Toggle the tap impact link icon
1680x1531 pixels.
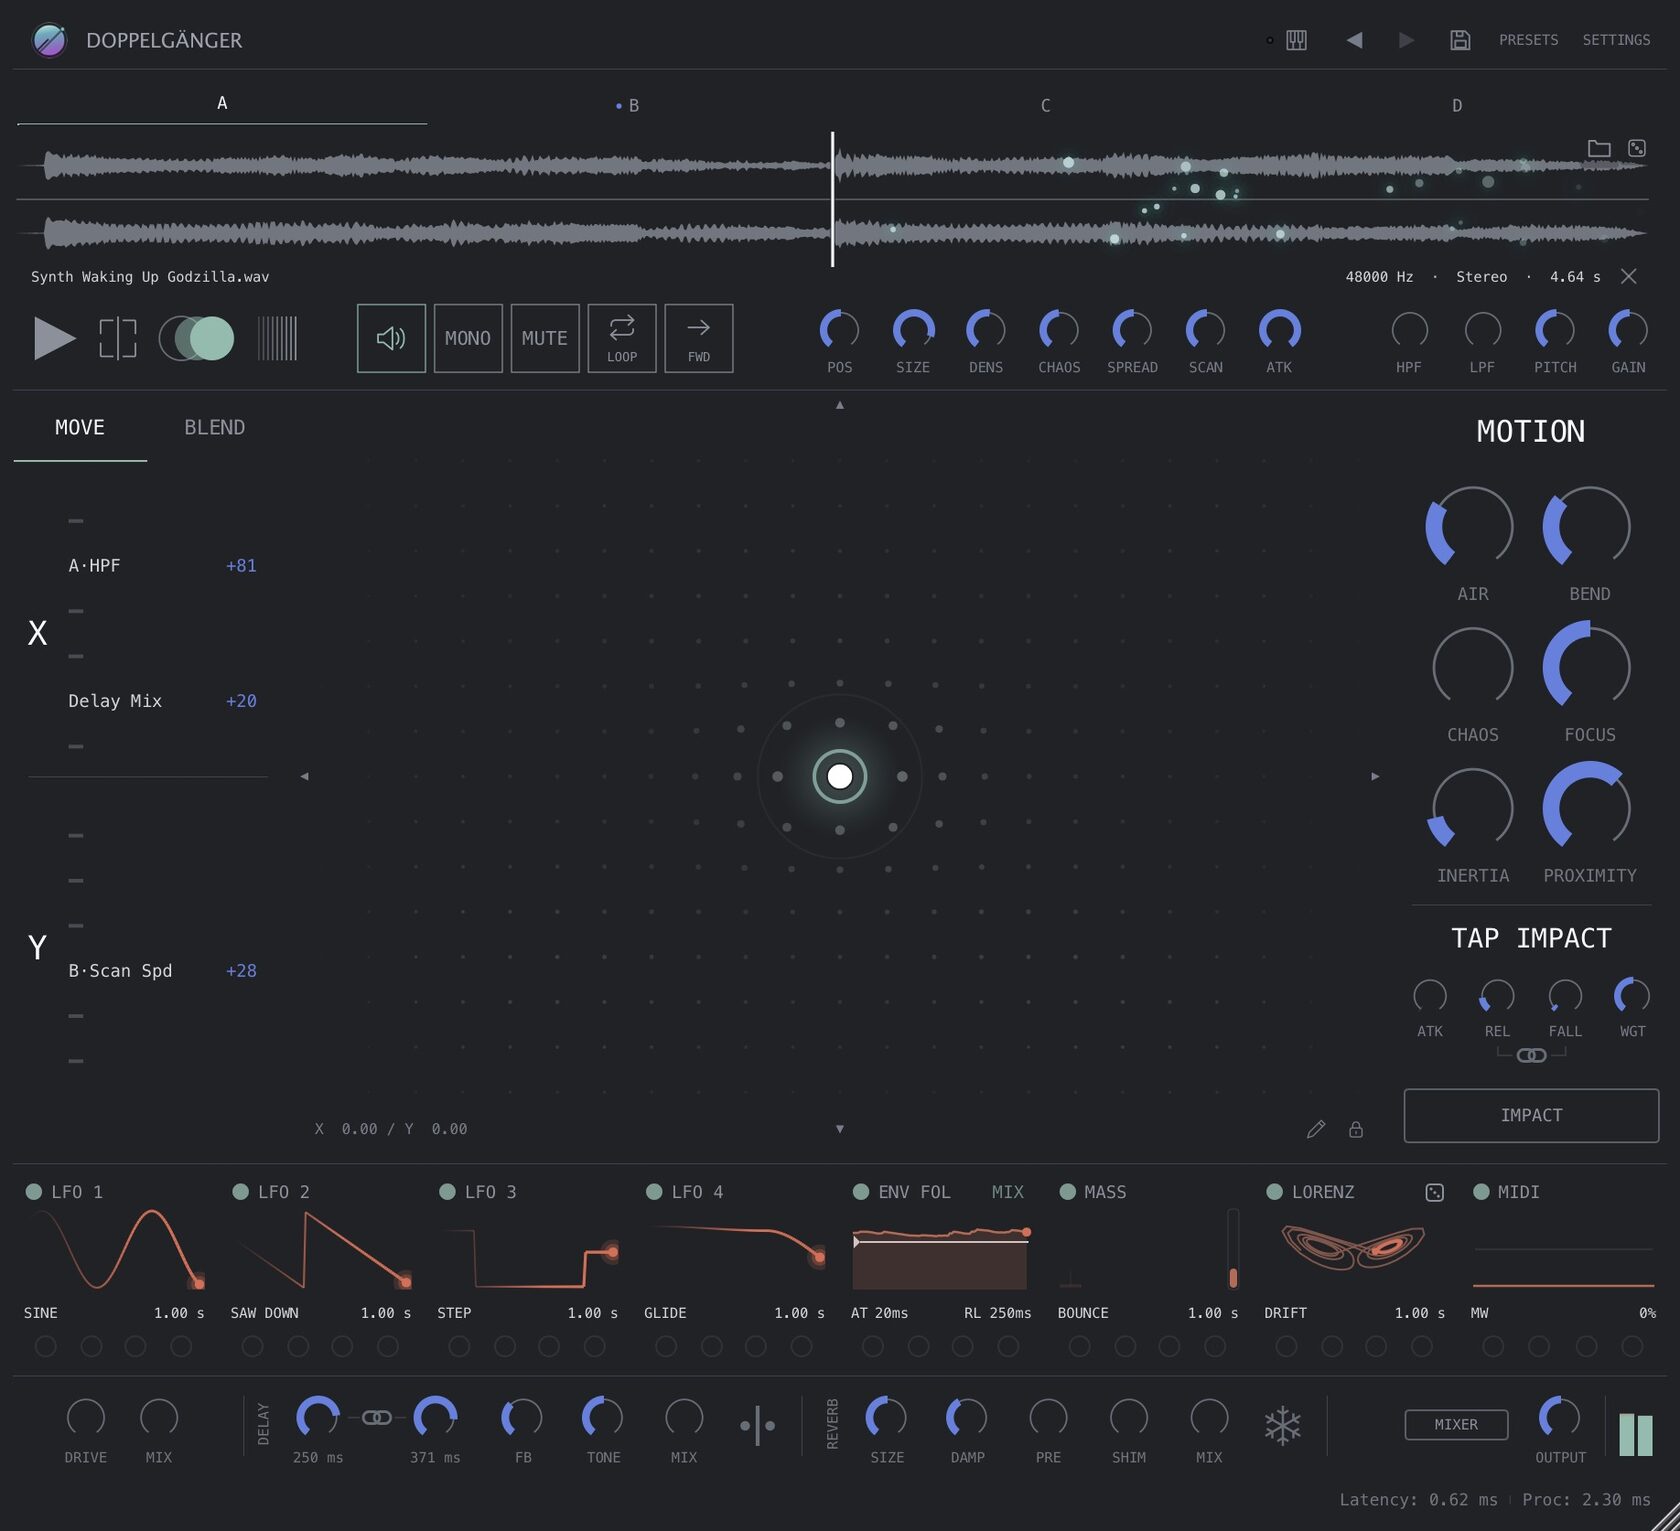1531,1055
